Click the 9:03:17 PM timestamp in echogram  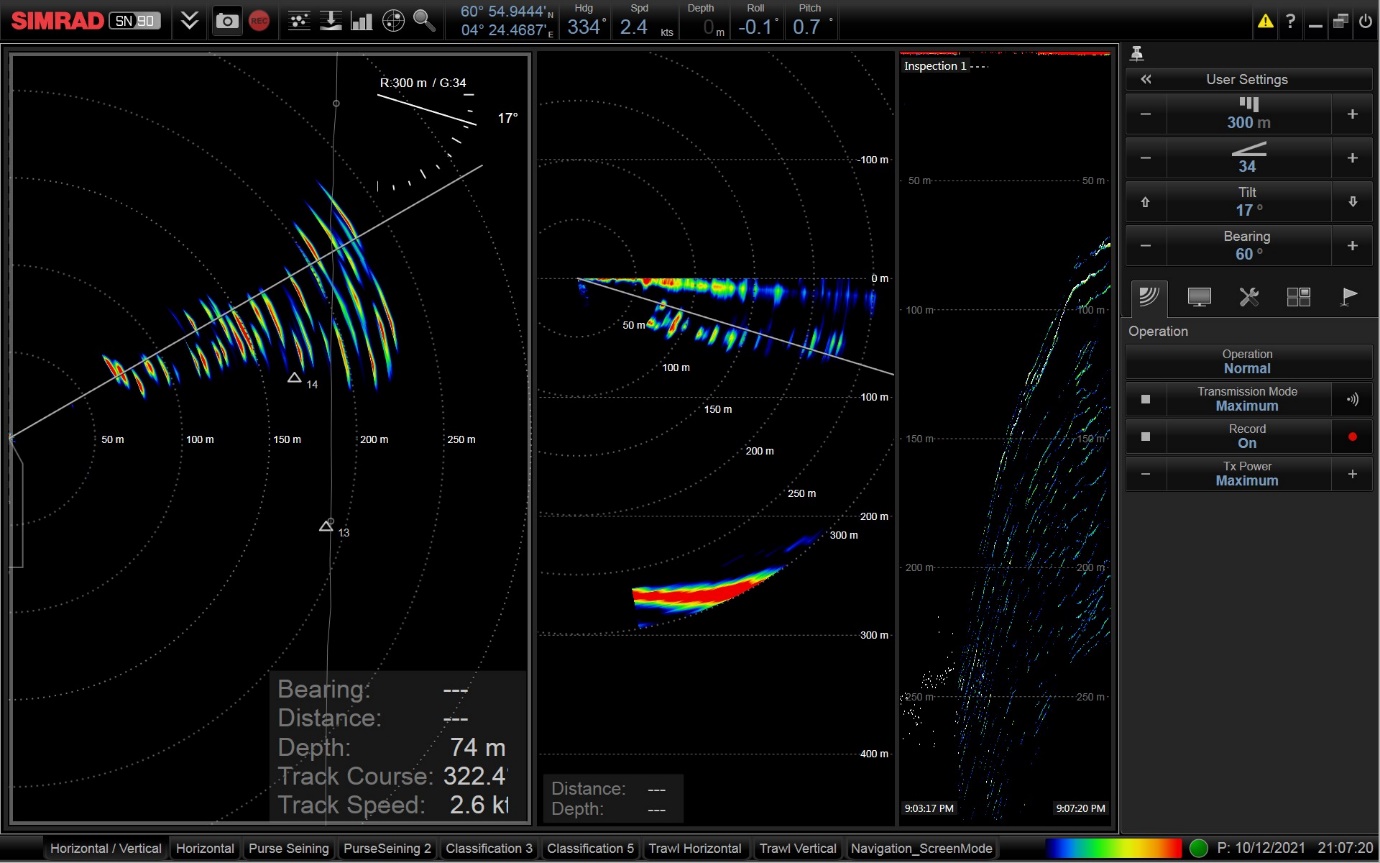point(930,808)
